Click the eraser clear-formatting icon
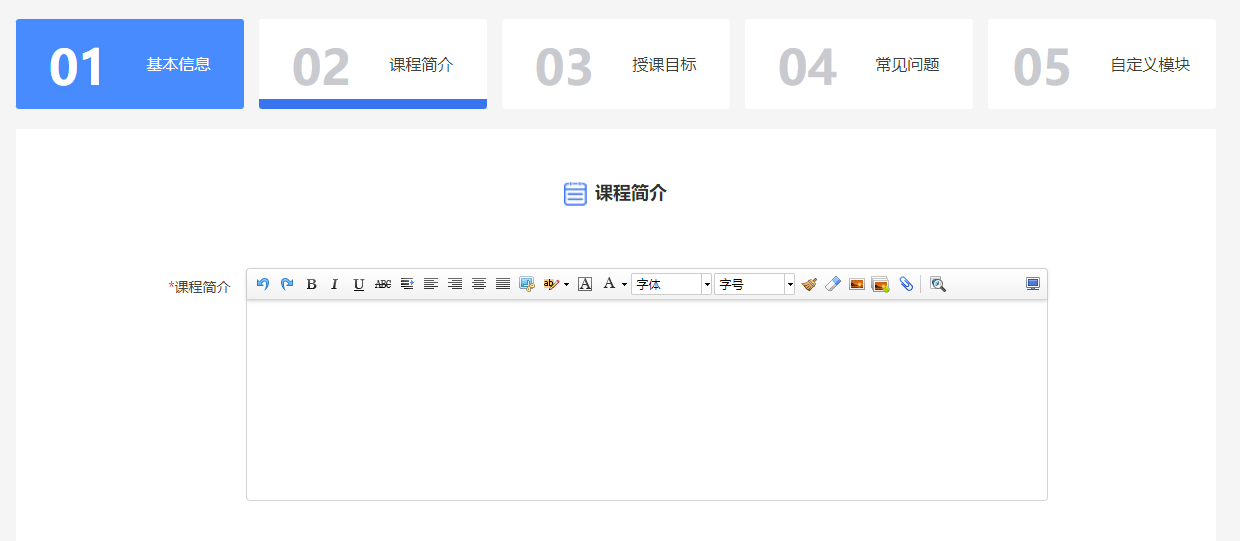 [x=833, y=284]
